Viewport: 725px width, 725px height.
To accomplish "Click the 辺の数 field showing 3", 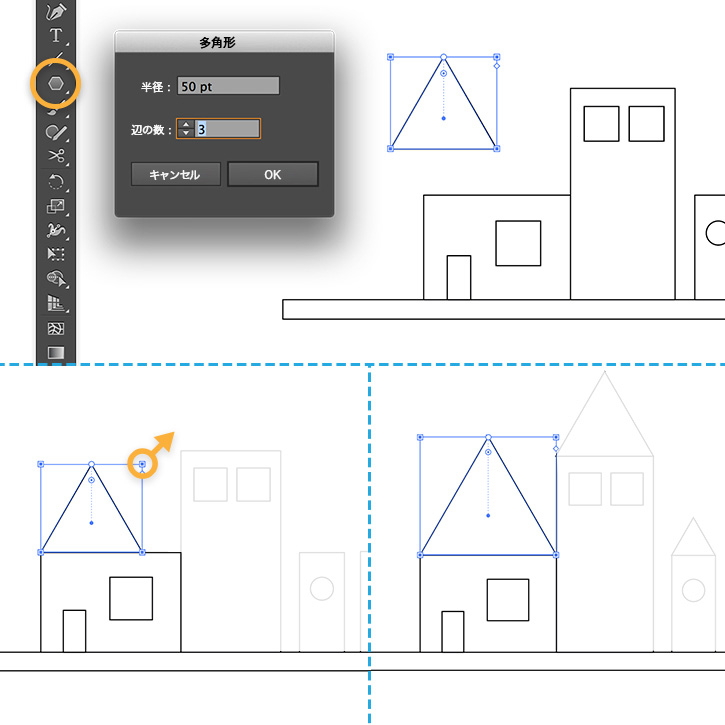I will pos(227,129).
